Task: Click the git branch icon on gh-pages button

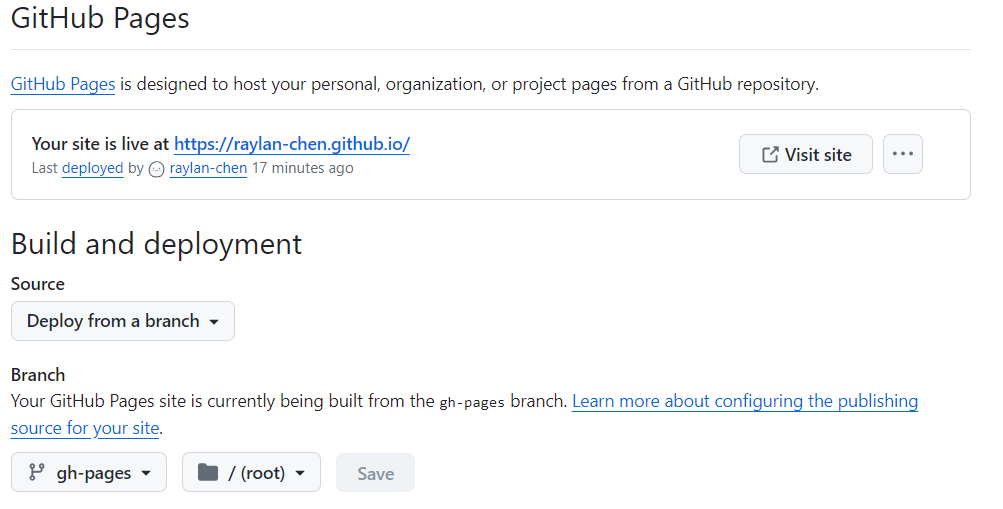Action: point(36,472)
